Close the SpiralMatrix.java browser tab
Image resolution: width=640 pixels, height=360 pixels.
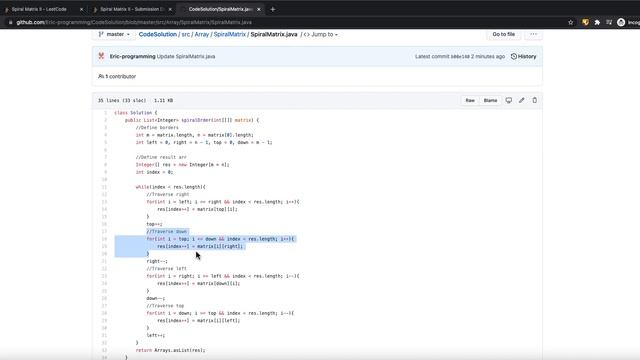pyautogui.click(x=259, y=9)
